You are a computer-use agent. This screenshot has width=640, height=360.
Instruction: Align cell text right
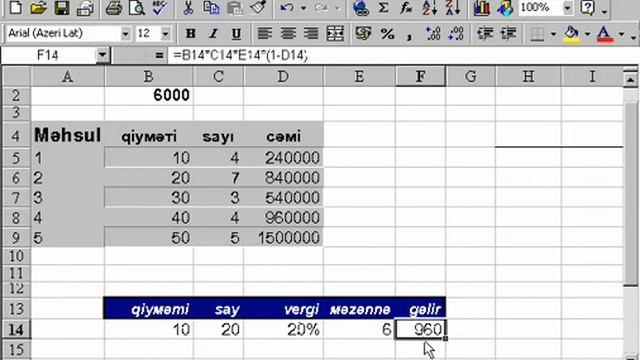311,33
